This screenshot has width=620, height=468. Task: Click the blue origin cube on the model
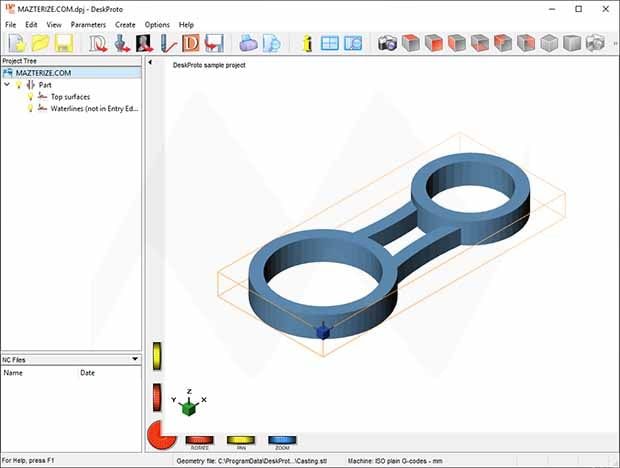(x=323, y=332)
